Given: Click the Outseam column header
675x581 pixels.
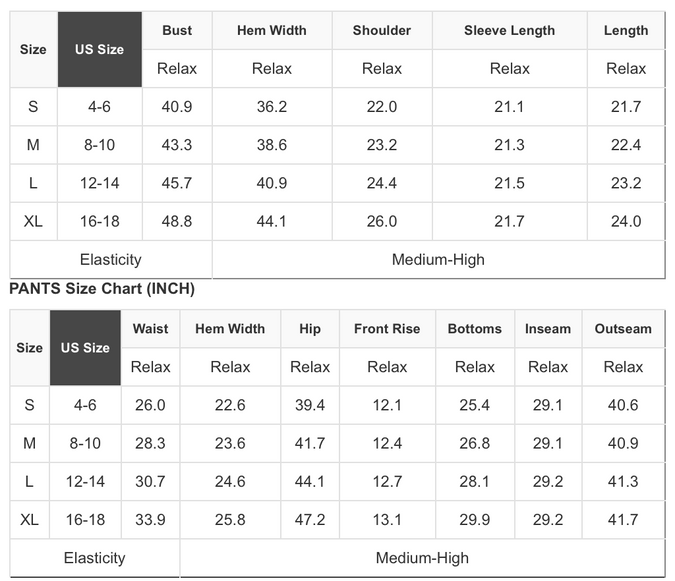Looking at the screenshot, I should coord(623,328).
